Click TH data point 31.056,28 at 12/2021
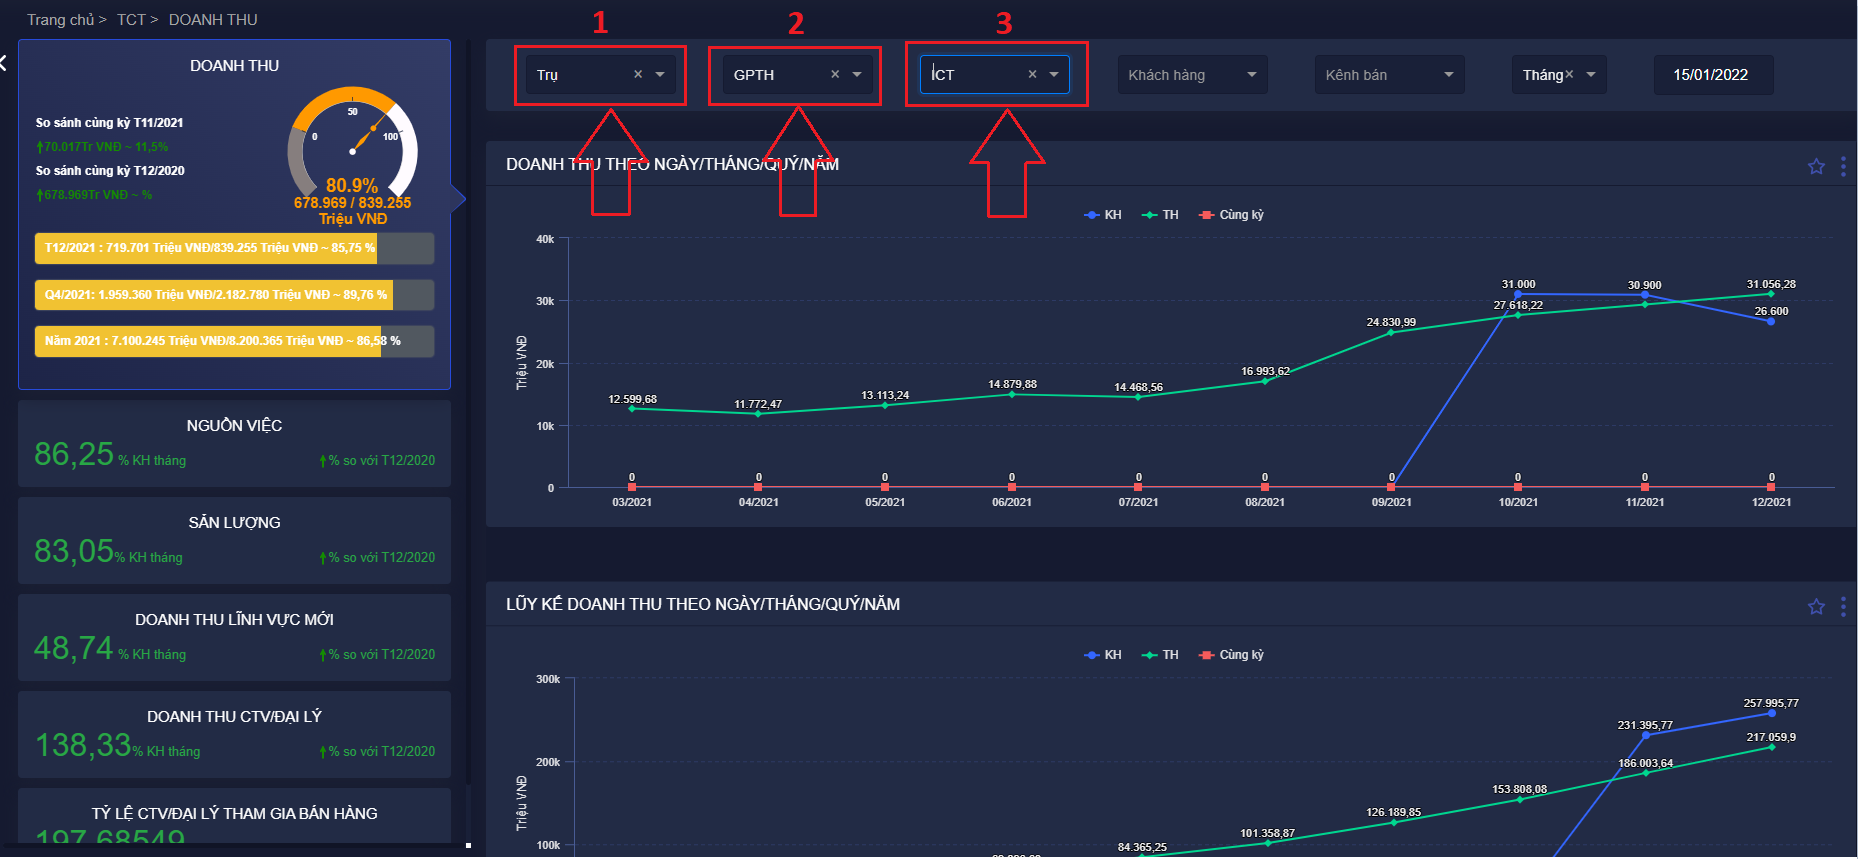The image size is (1858, 859). pyautogui.click(x=1771, y=294)
